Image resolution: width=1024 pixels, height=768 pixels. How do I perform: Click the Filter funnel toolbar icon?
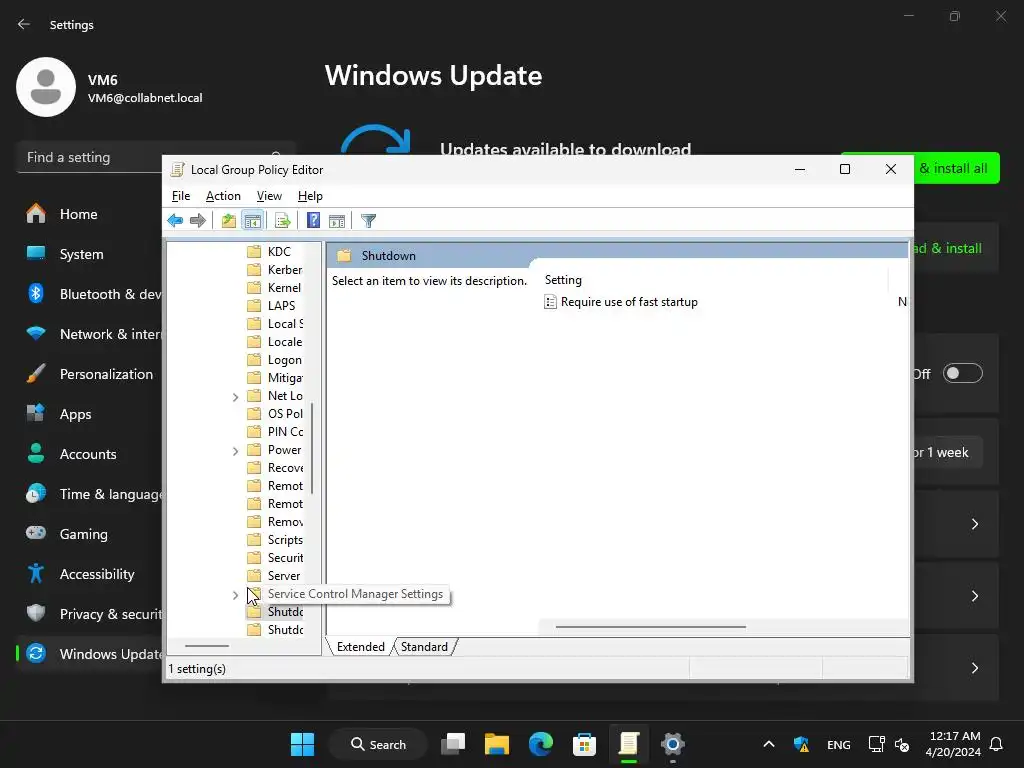click(368, 221)
